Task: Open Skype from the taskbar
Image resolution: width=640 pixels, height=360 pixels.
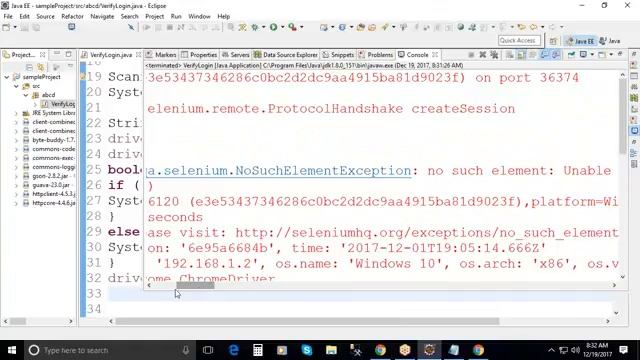Action: pos(307,350)
